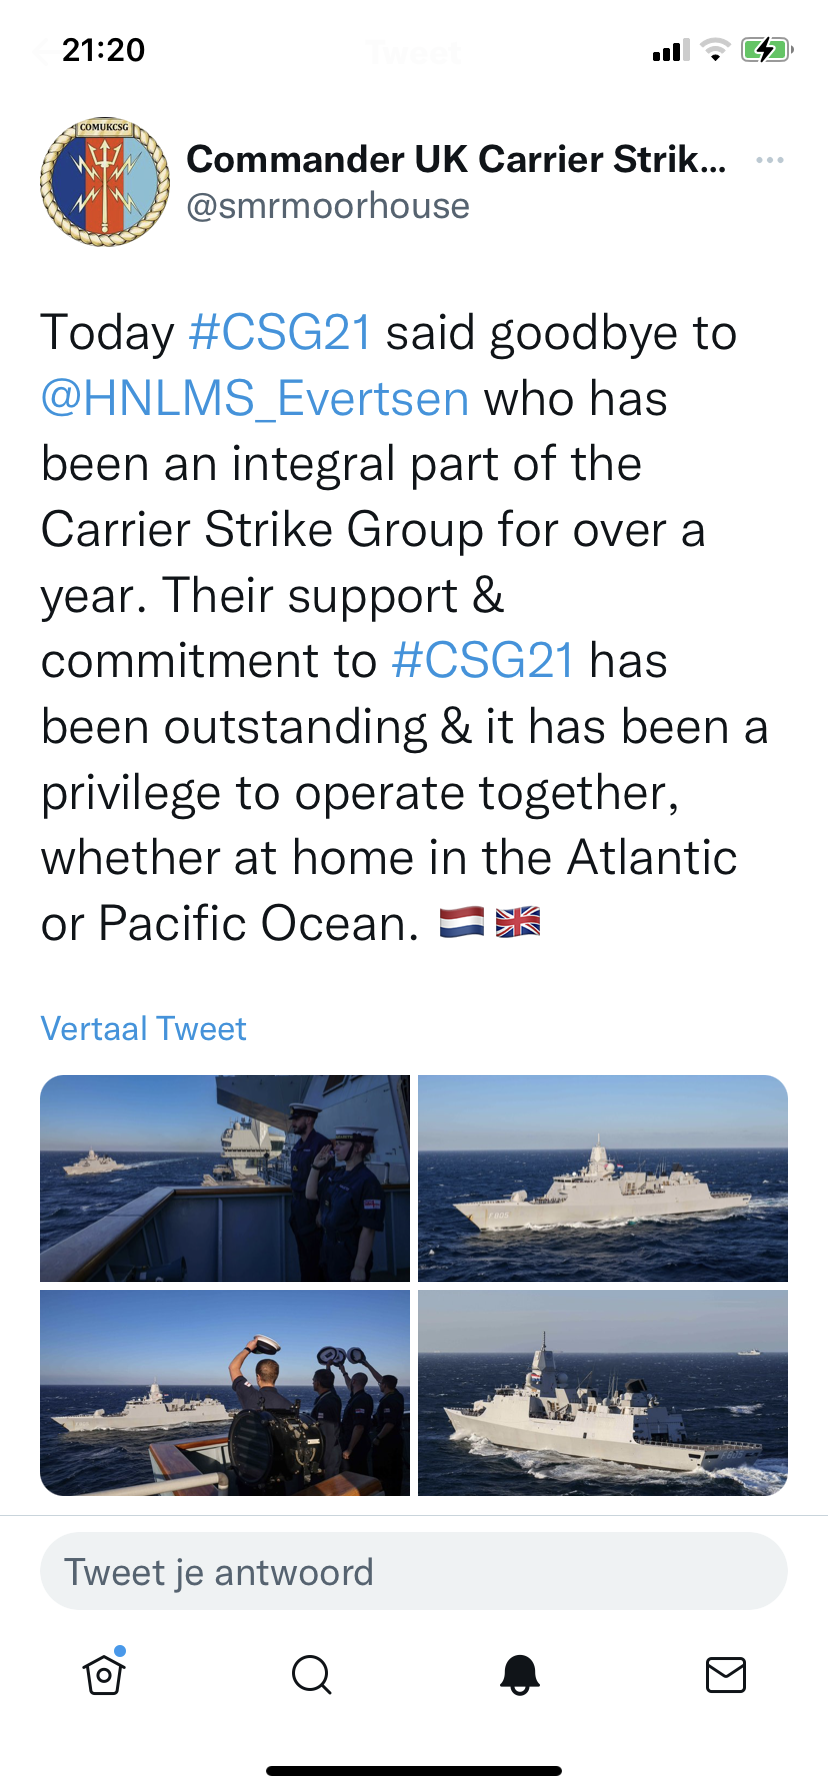This screenshot has width=828, height=1792.
Task: Open the @HNLMS_Evertsen mention
Action: (x=255, y=399)
